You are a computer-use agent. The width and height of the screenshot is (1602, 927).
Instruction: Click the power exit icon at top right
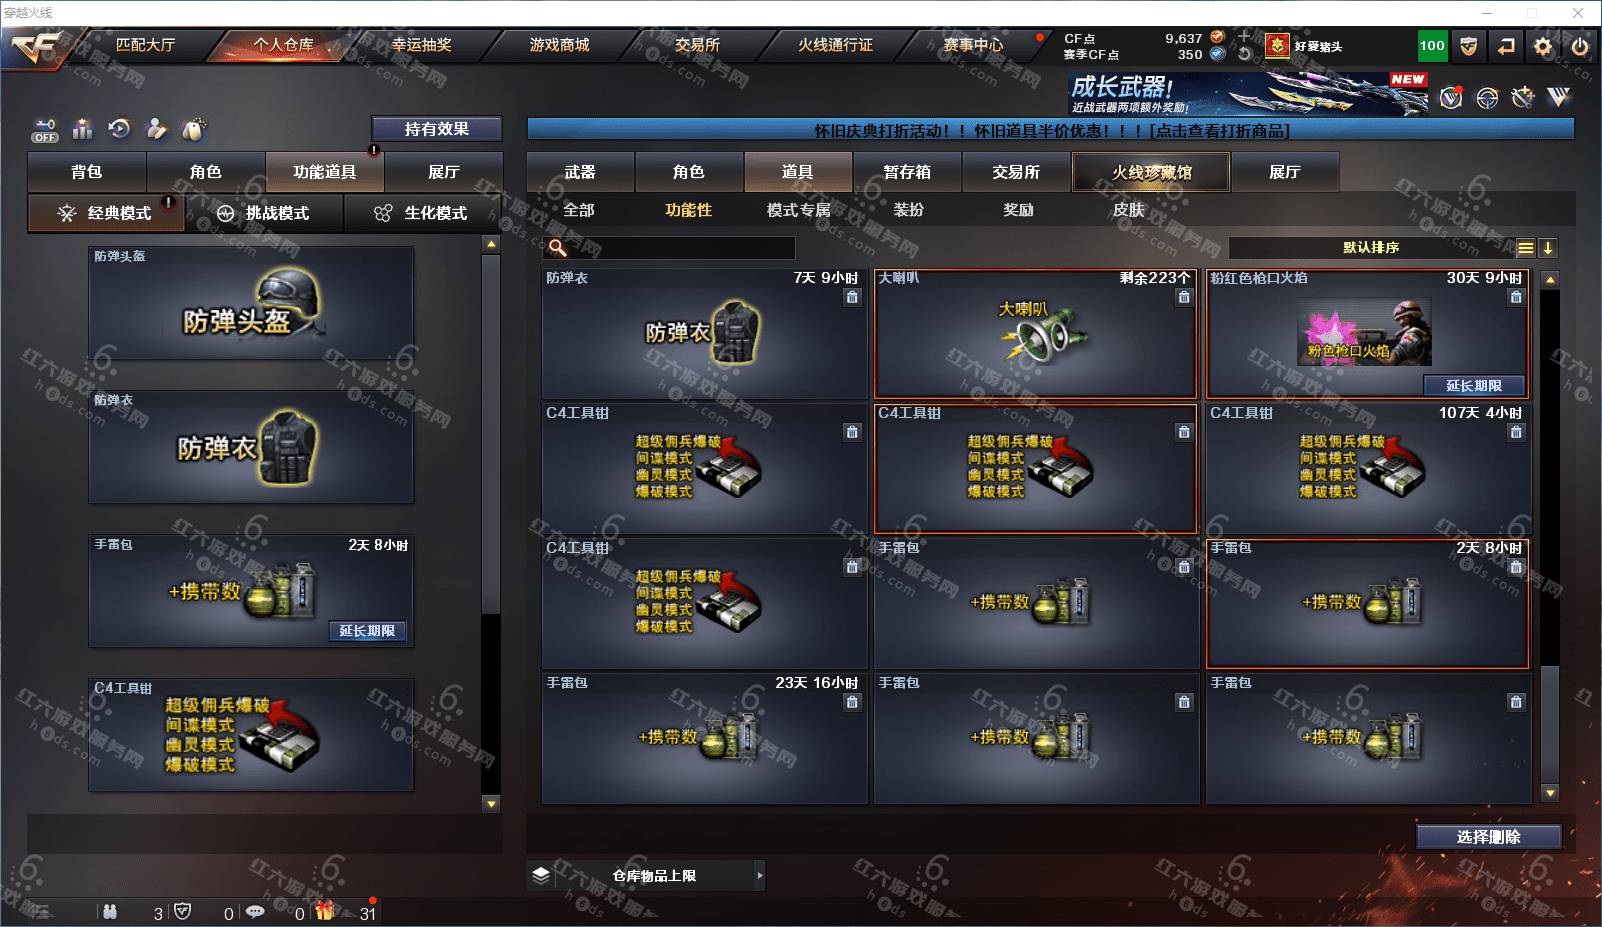[x=1580, y=46]
